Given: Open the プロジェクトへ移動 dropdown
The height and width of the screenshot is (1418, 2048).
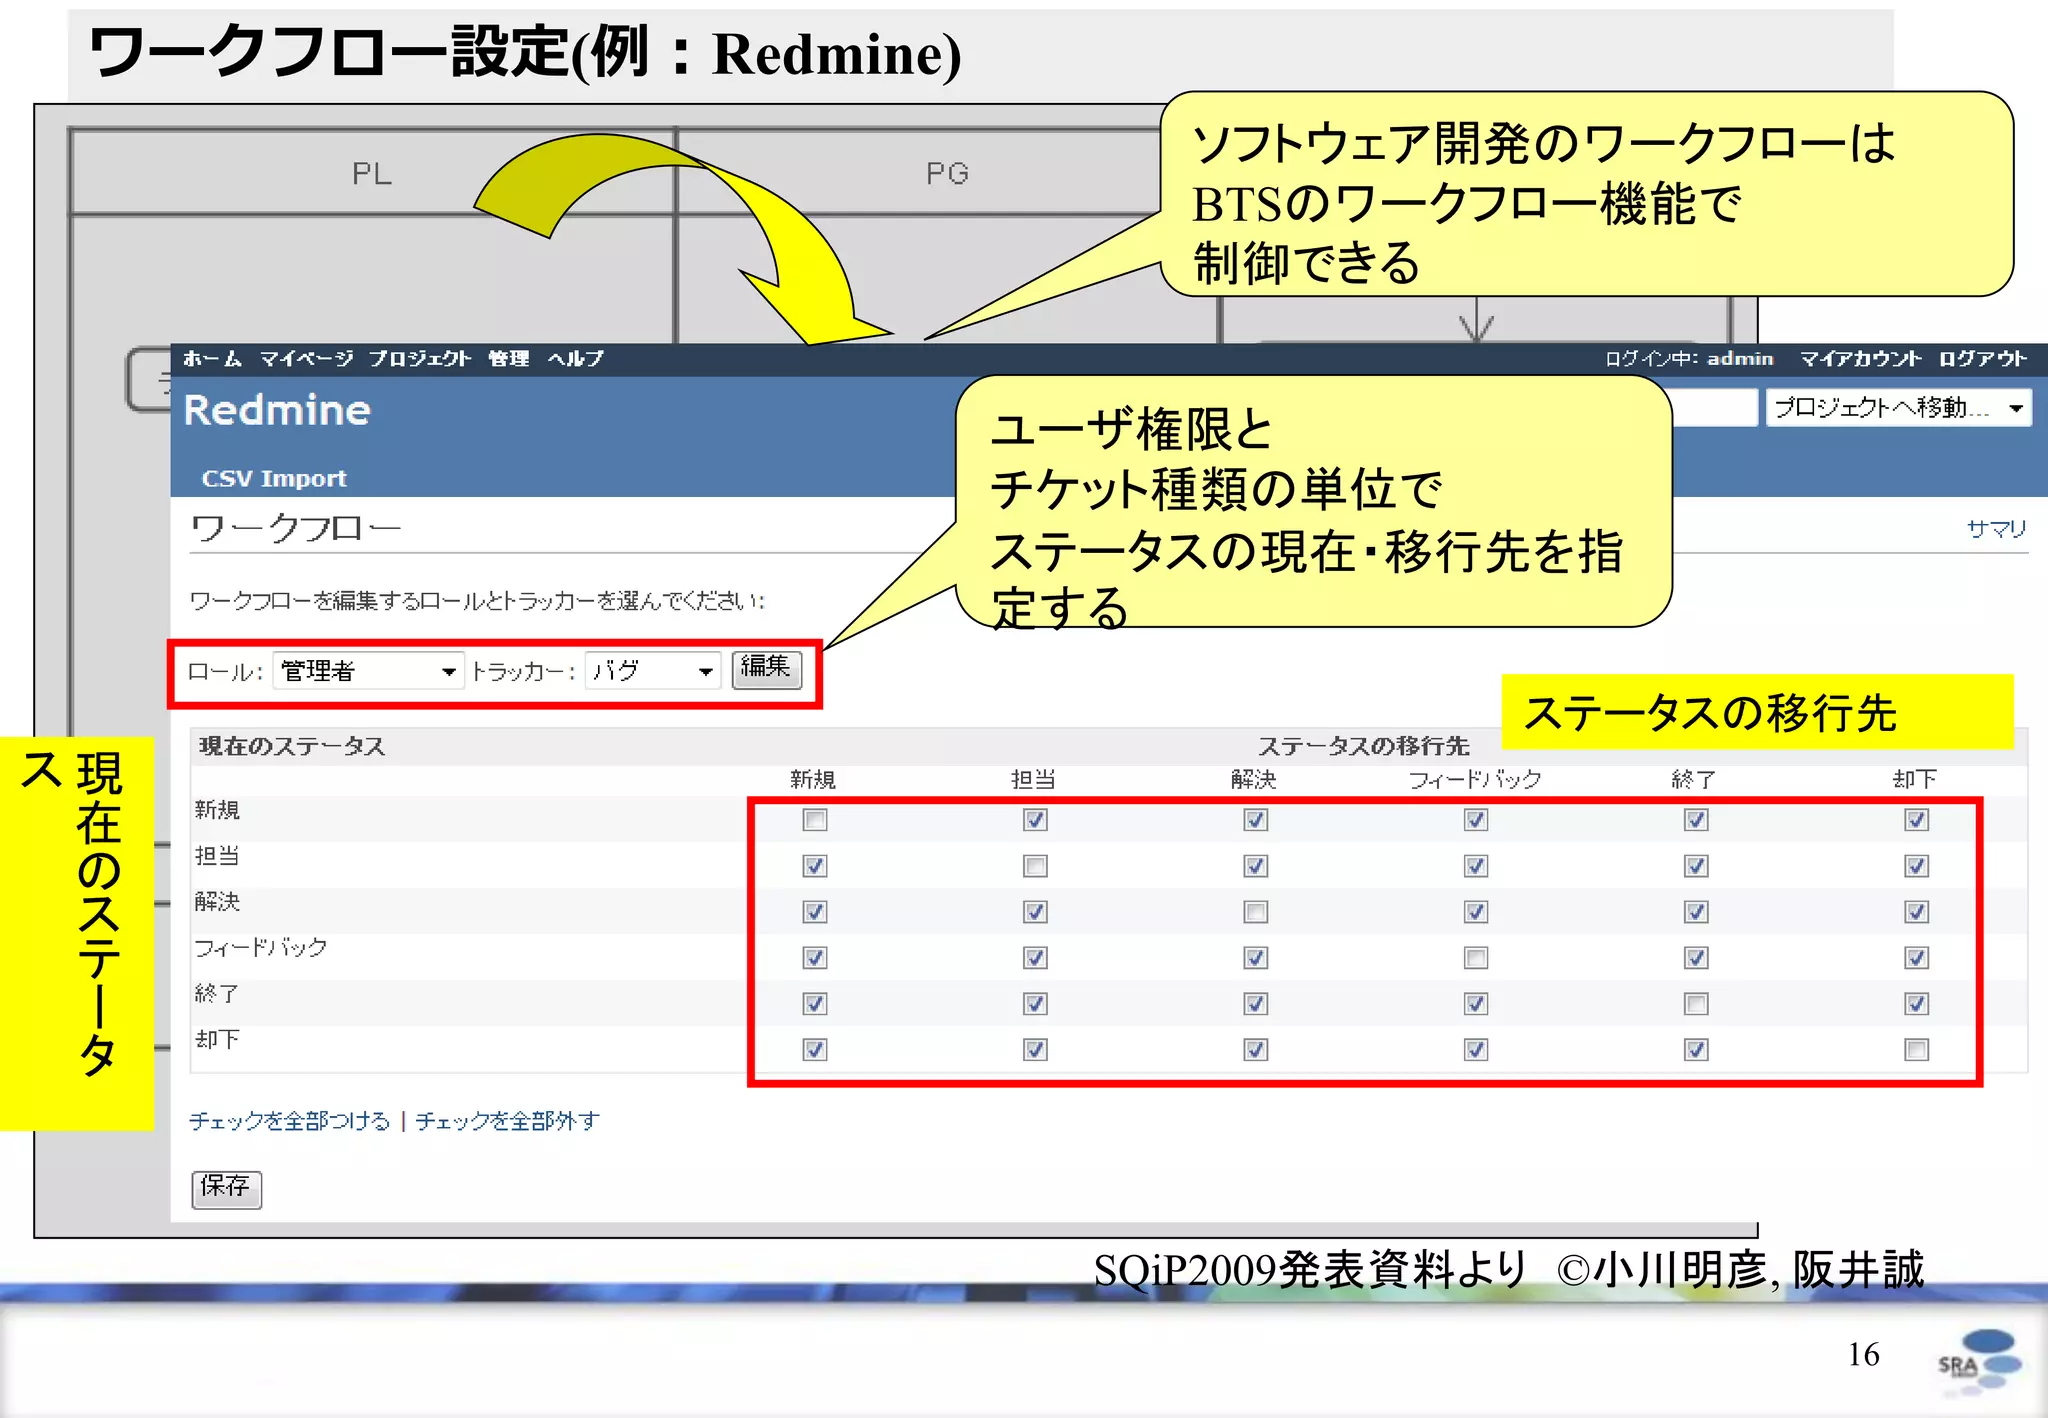Looking at the screenshot, I should click(1898, 407).
